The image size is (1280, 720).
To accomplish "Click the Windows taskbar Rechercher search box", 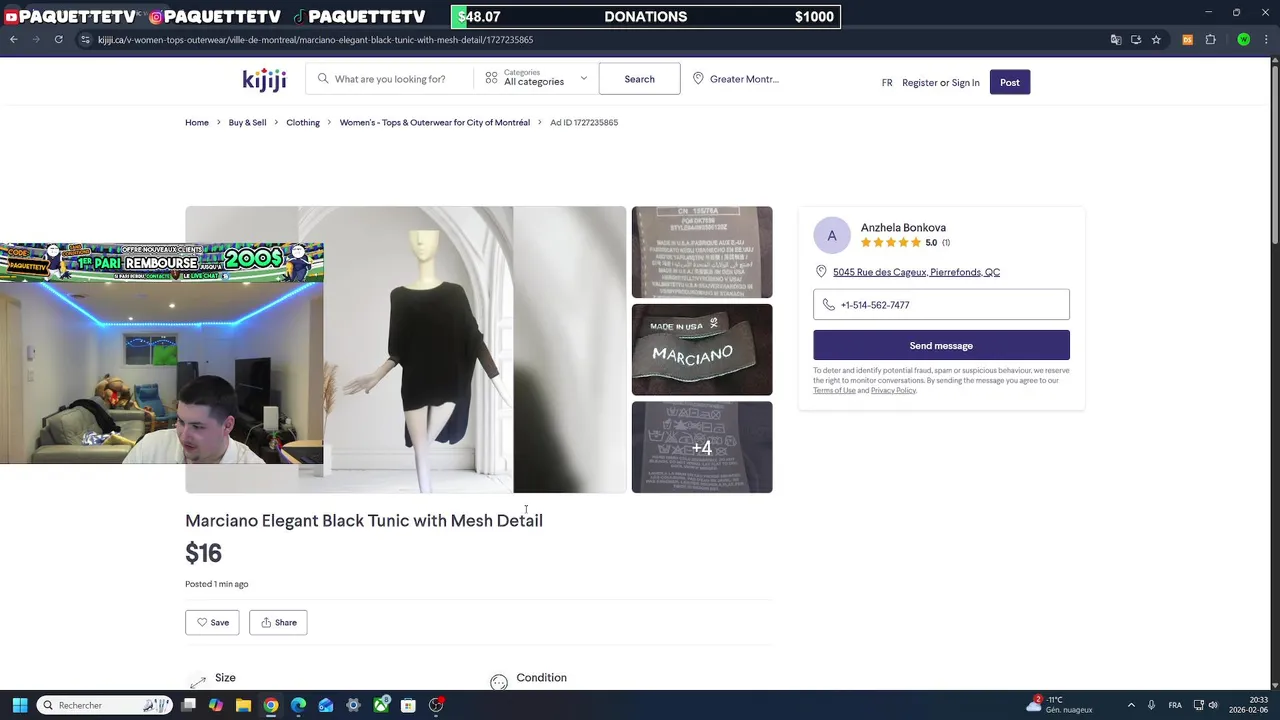I will (105, 705).
